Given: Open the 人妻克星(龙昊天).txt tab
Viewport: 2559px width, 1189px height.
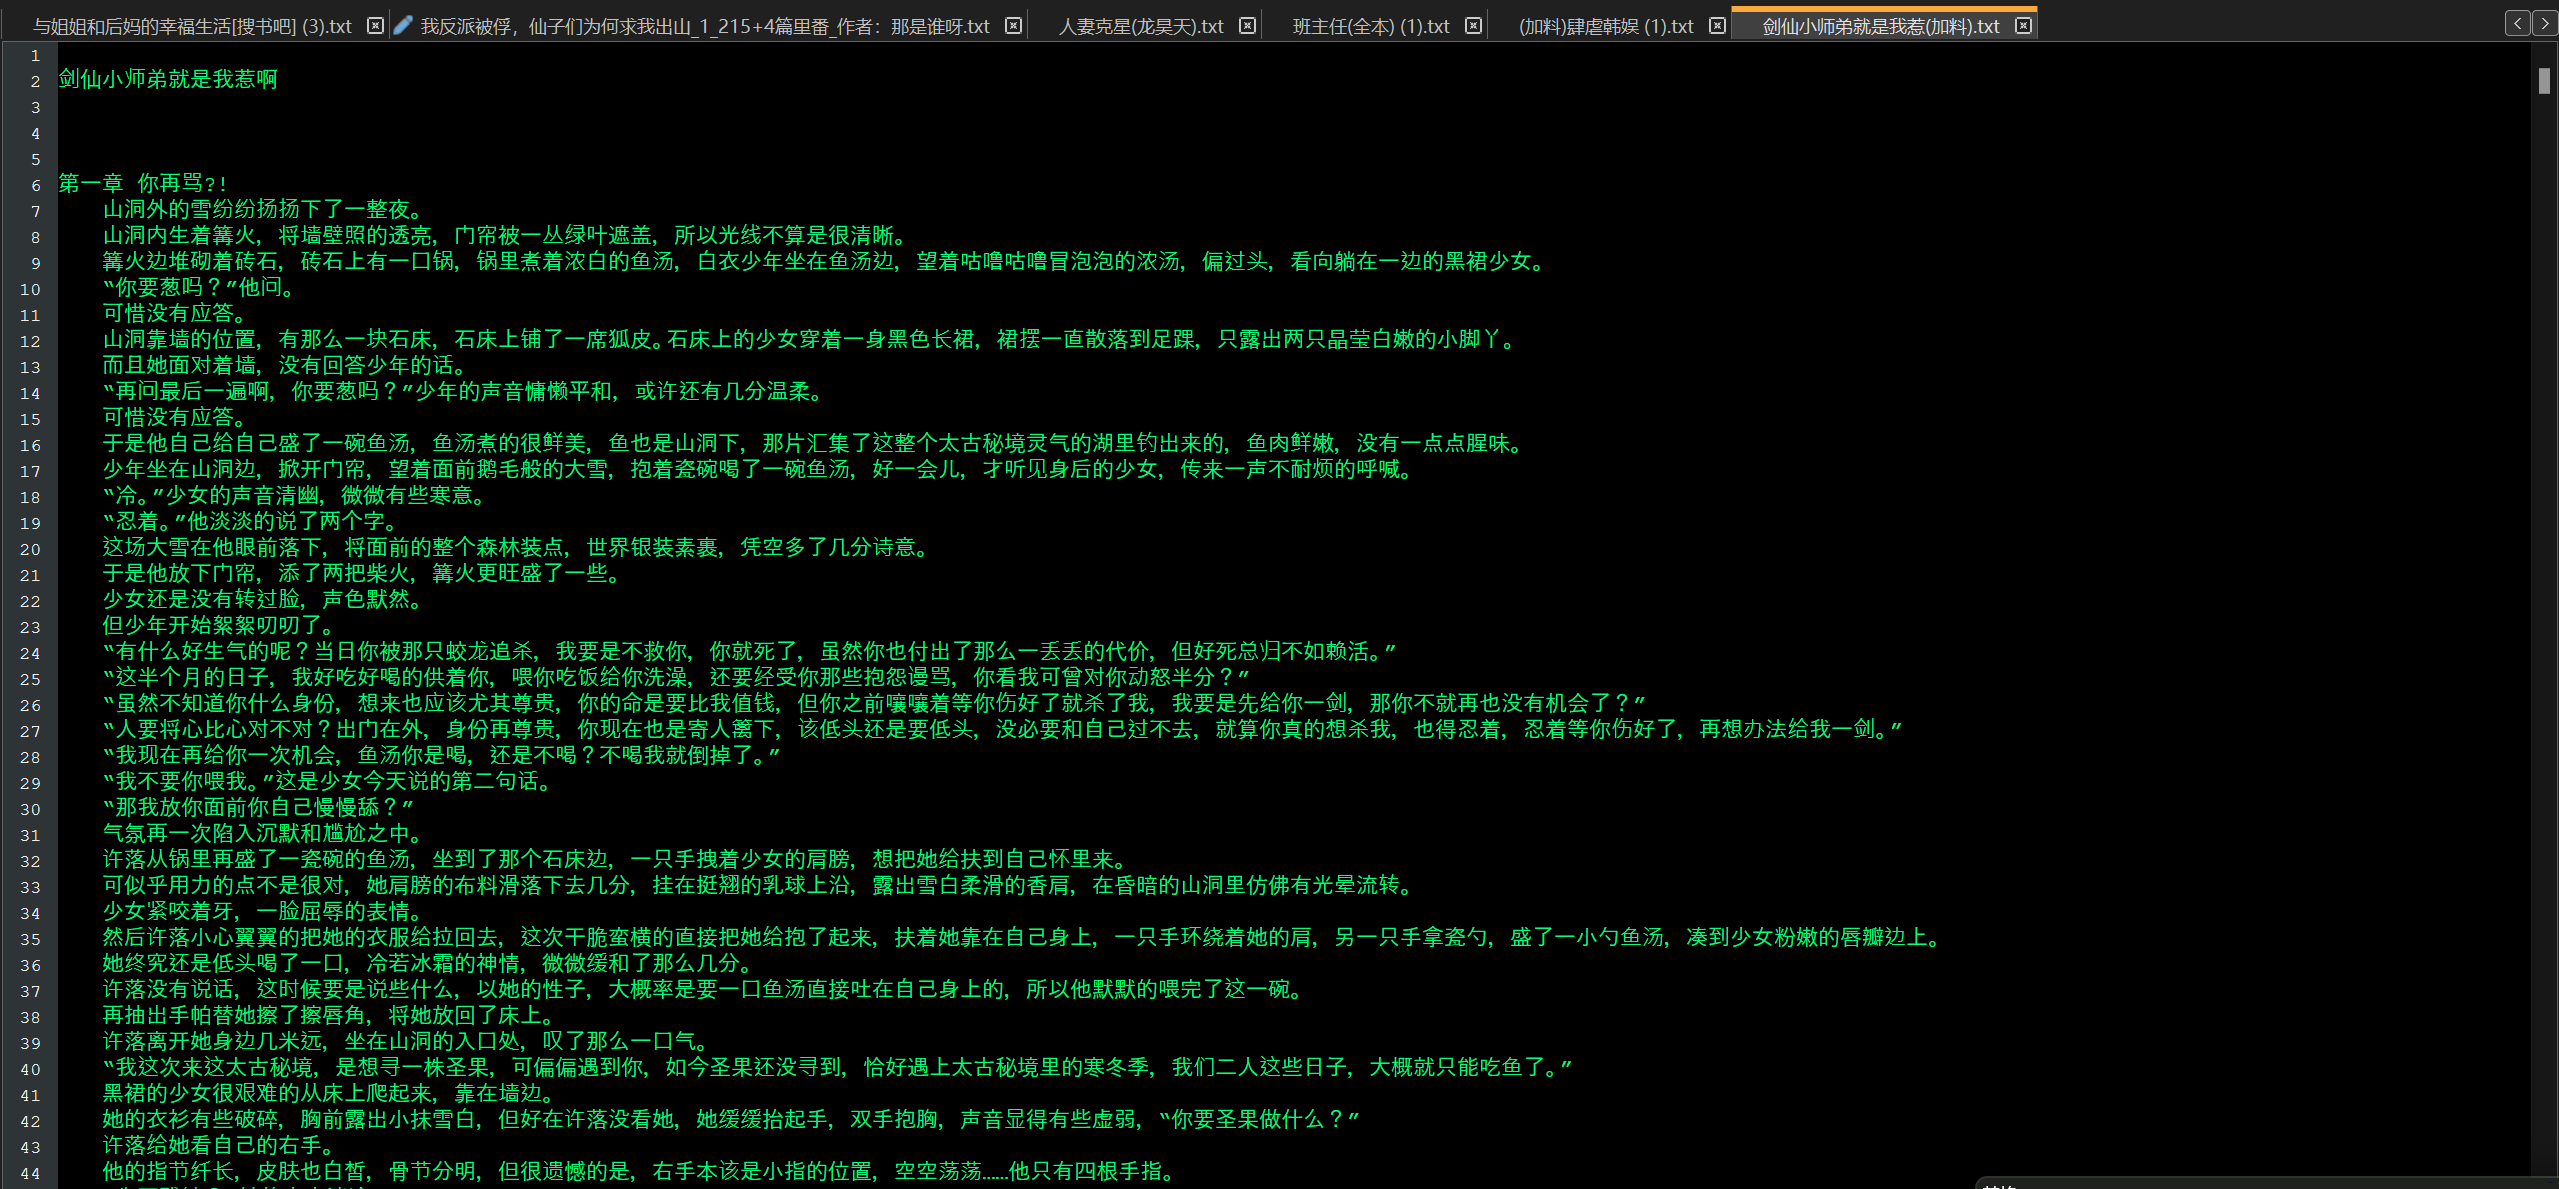Looking at the screenshot, I should tap(1140, 27).
